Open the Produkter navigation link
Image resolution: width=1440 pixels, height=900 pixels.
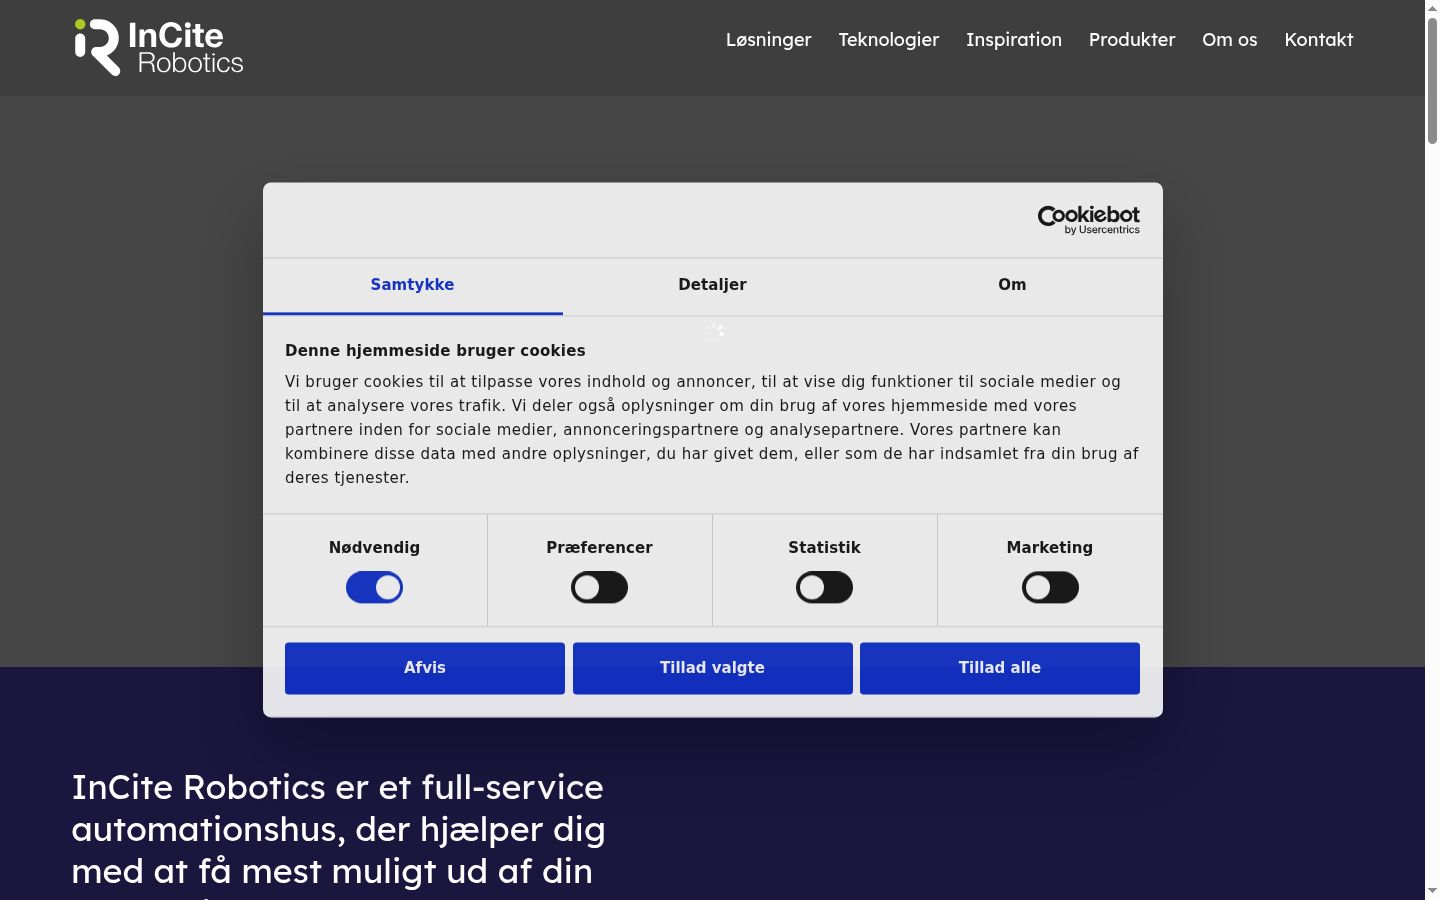1132,40
